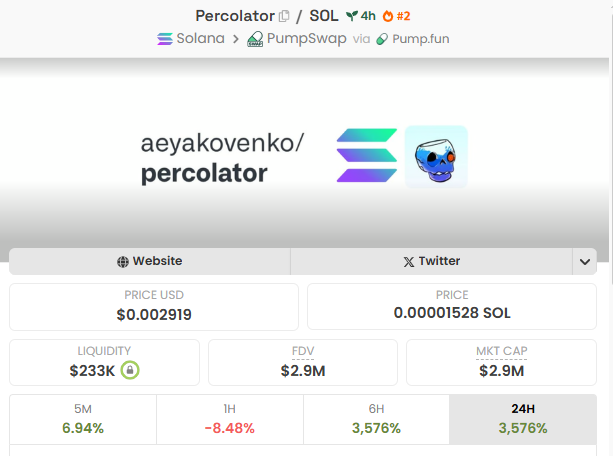
Task: Click the blue skull token image
Action: pyautogui.click(x=436, y=157)
